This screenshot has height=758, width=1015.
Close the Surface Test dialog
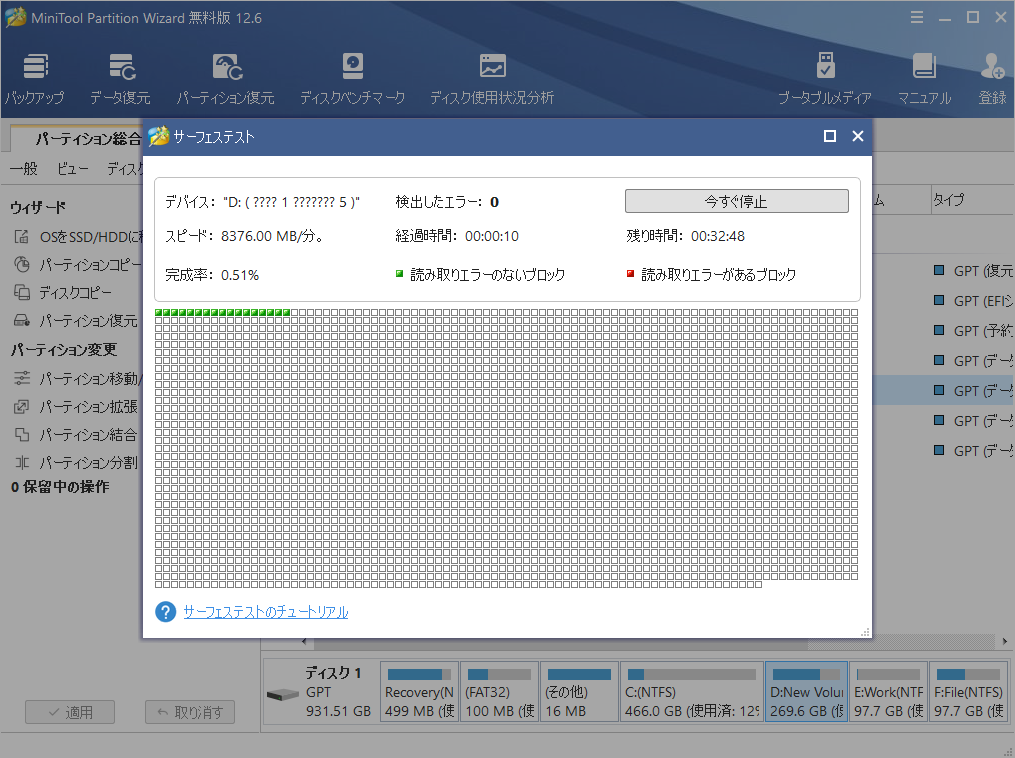(858, 136)
